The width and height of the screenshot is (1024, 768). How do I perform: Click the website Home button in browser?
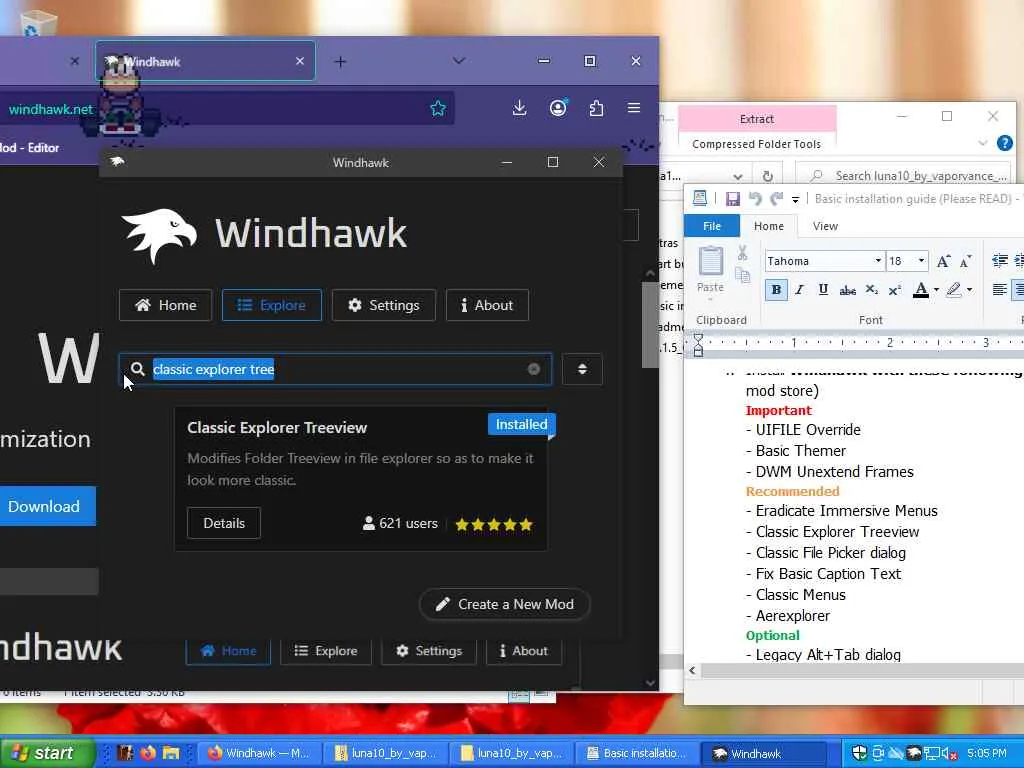coord(228,650)
